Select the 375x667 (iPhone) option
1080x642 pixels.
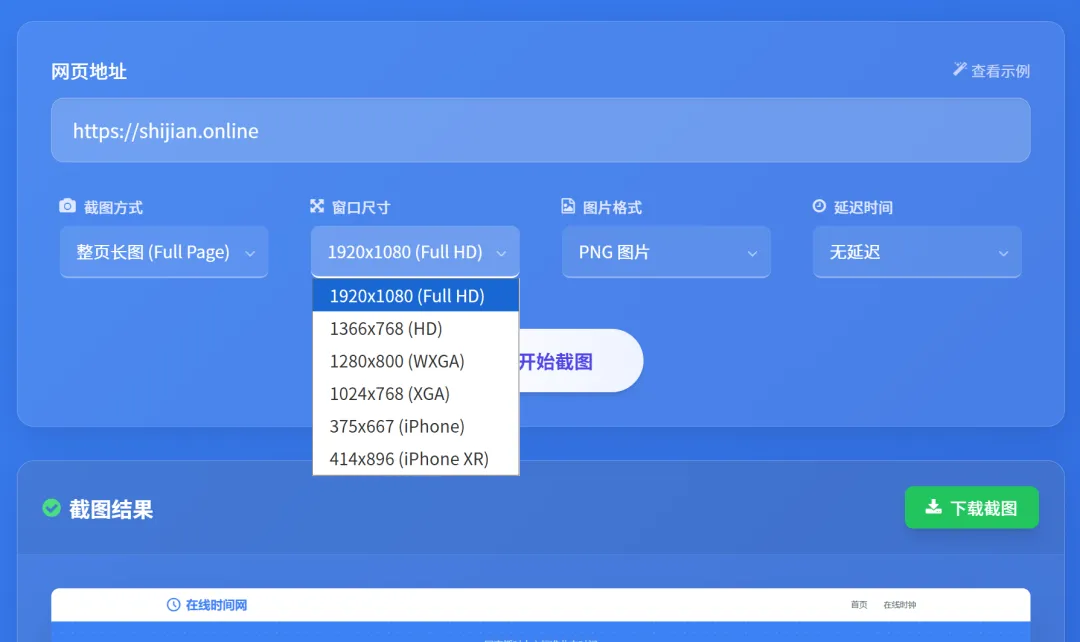(x=415, y=426)
